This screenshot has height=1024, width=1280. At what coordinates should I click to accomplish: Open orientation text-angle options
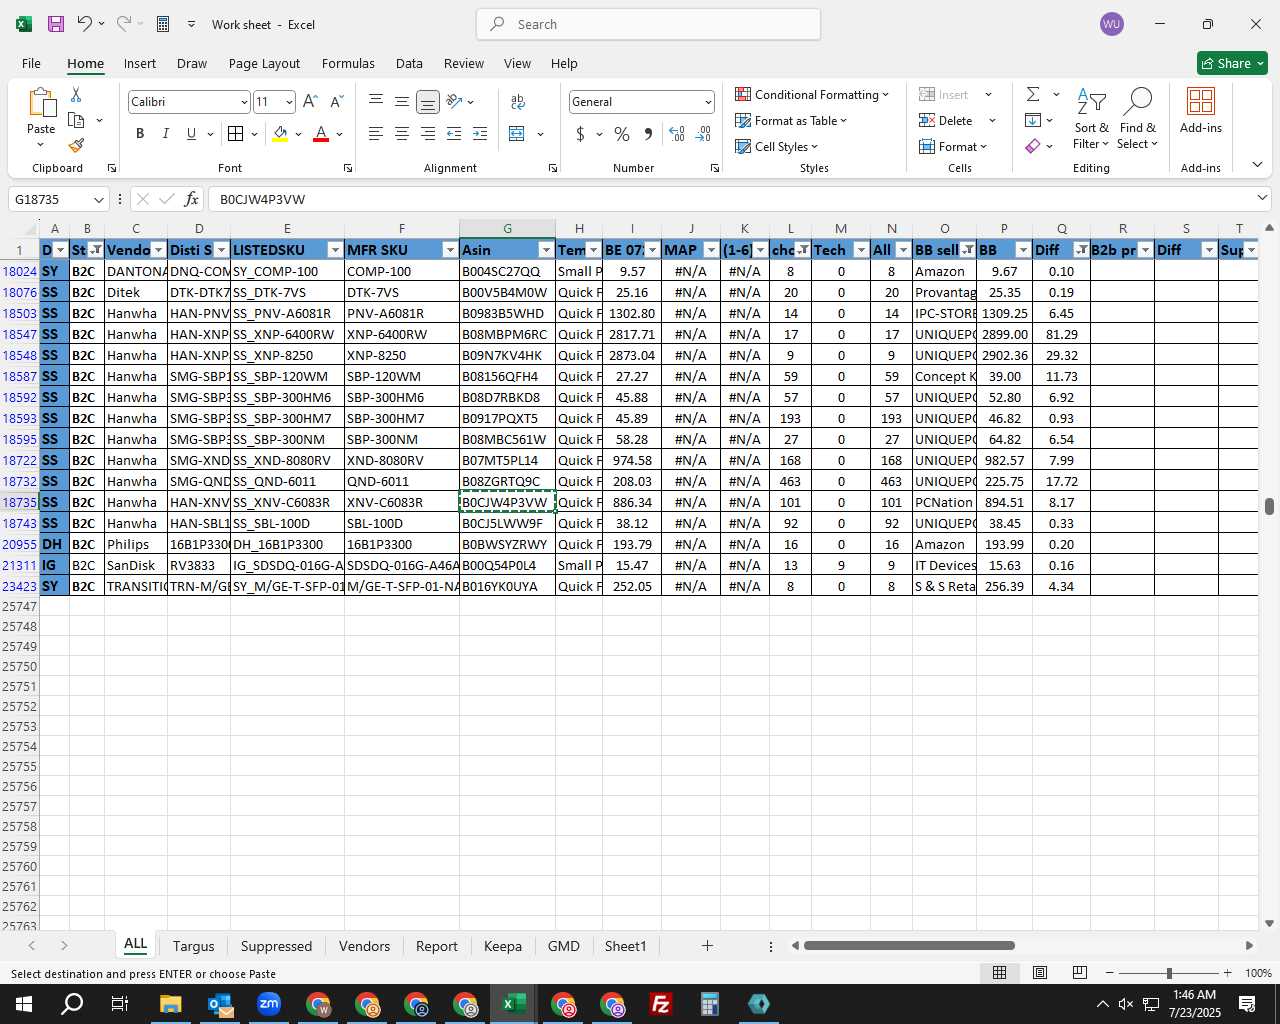[x=459, y=102]
